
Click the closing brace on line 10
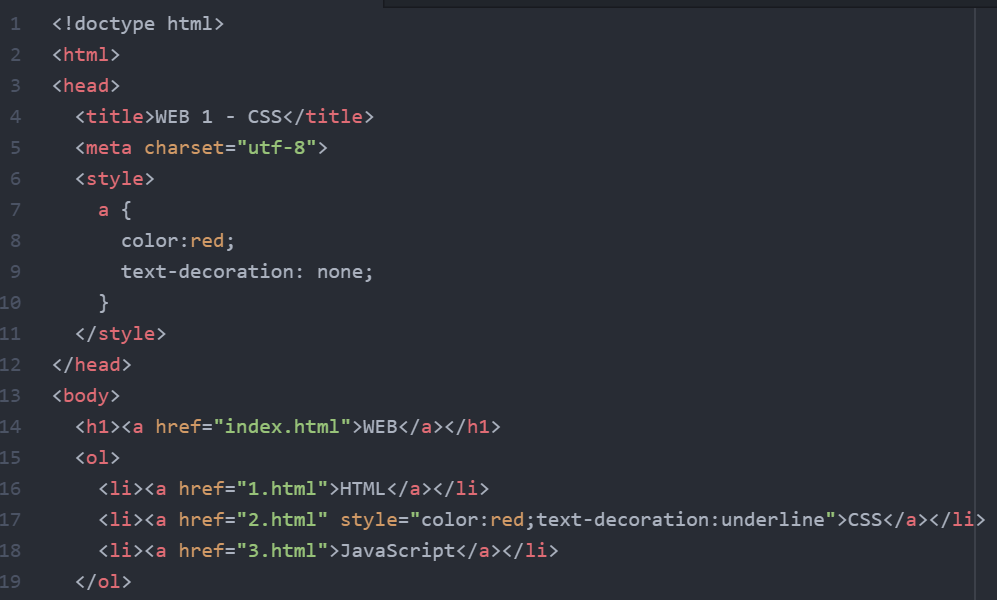click(104, 303)
